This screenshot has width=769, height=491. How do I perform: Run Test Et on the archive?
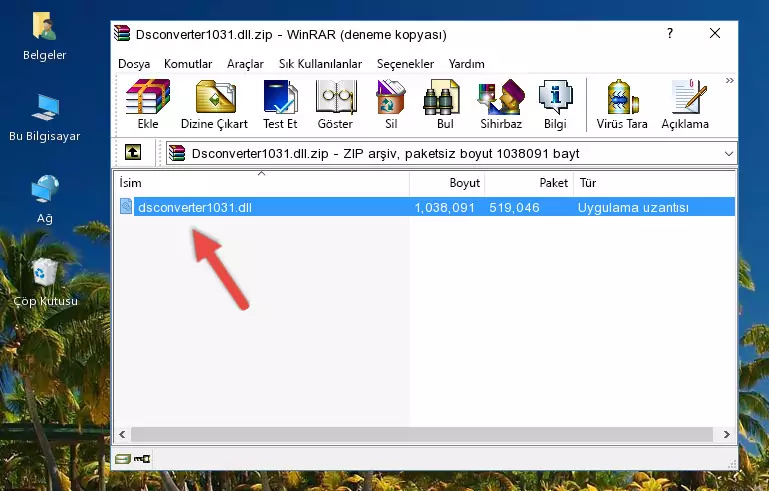[280, 104]
